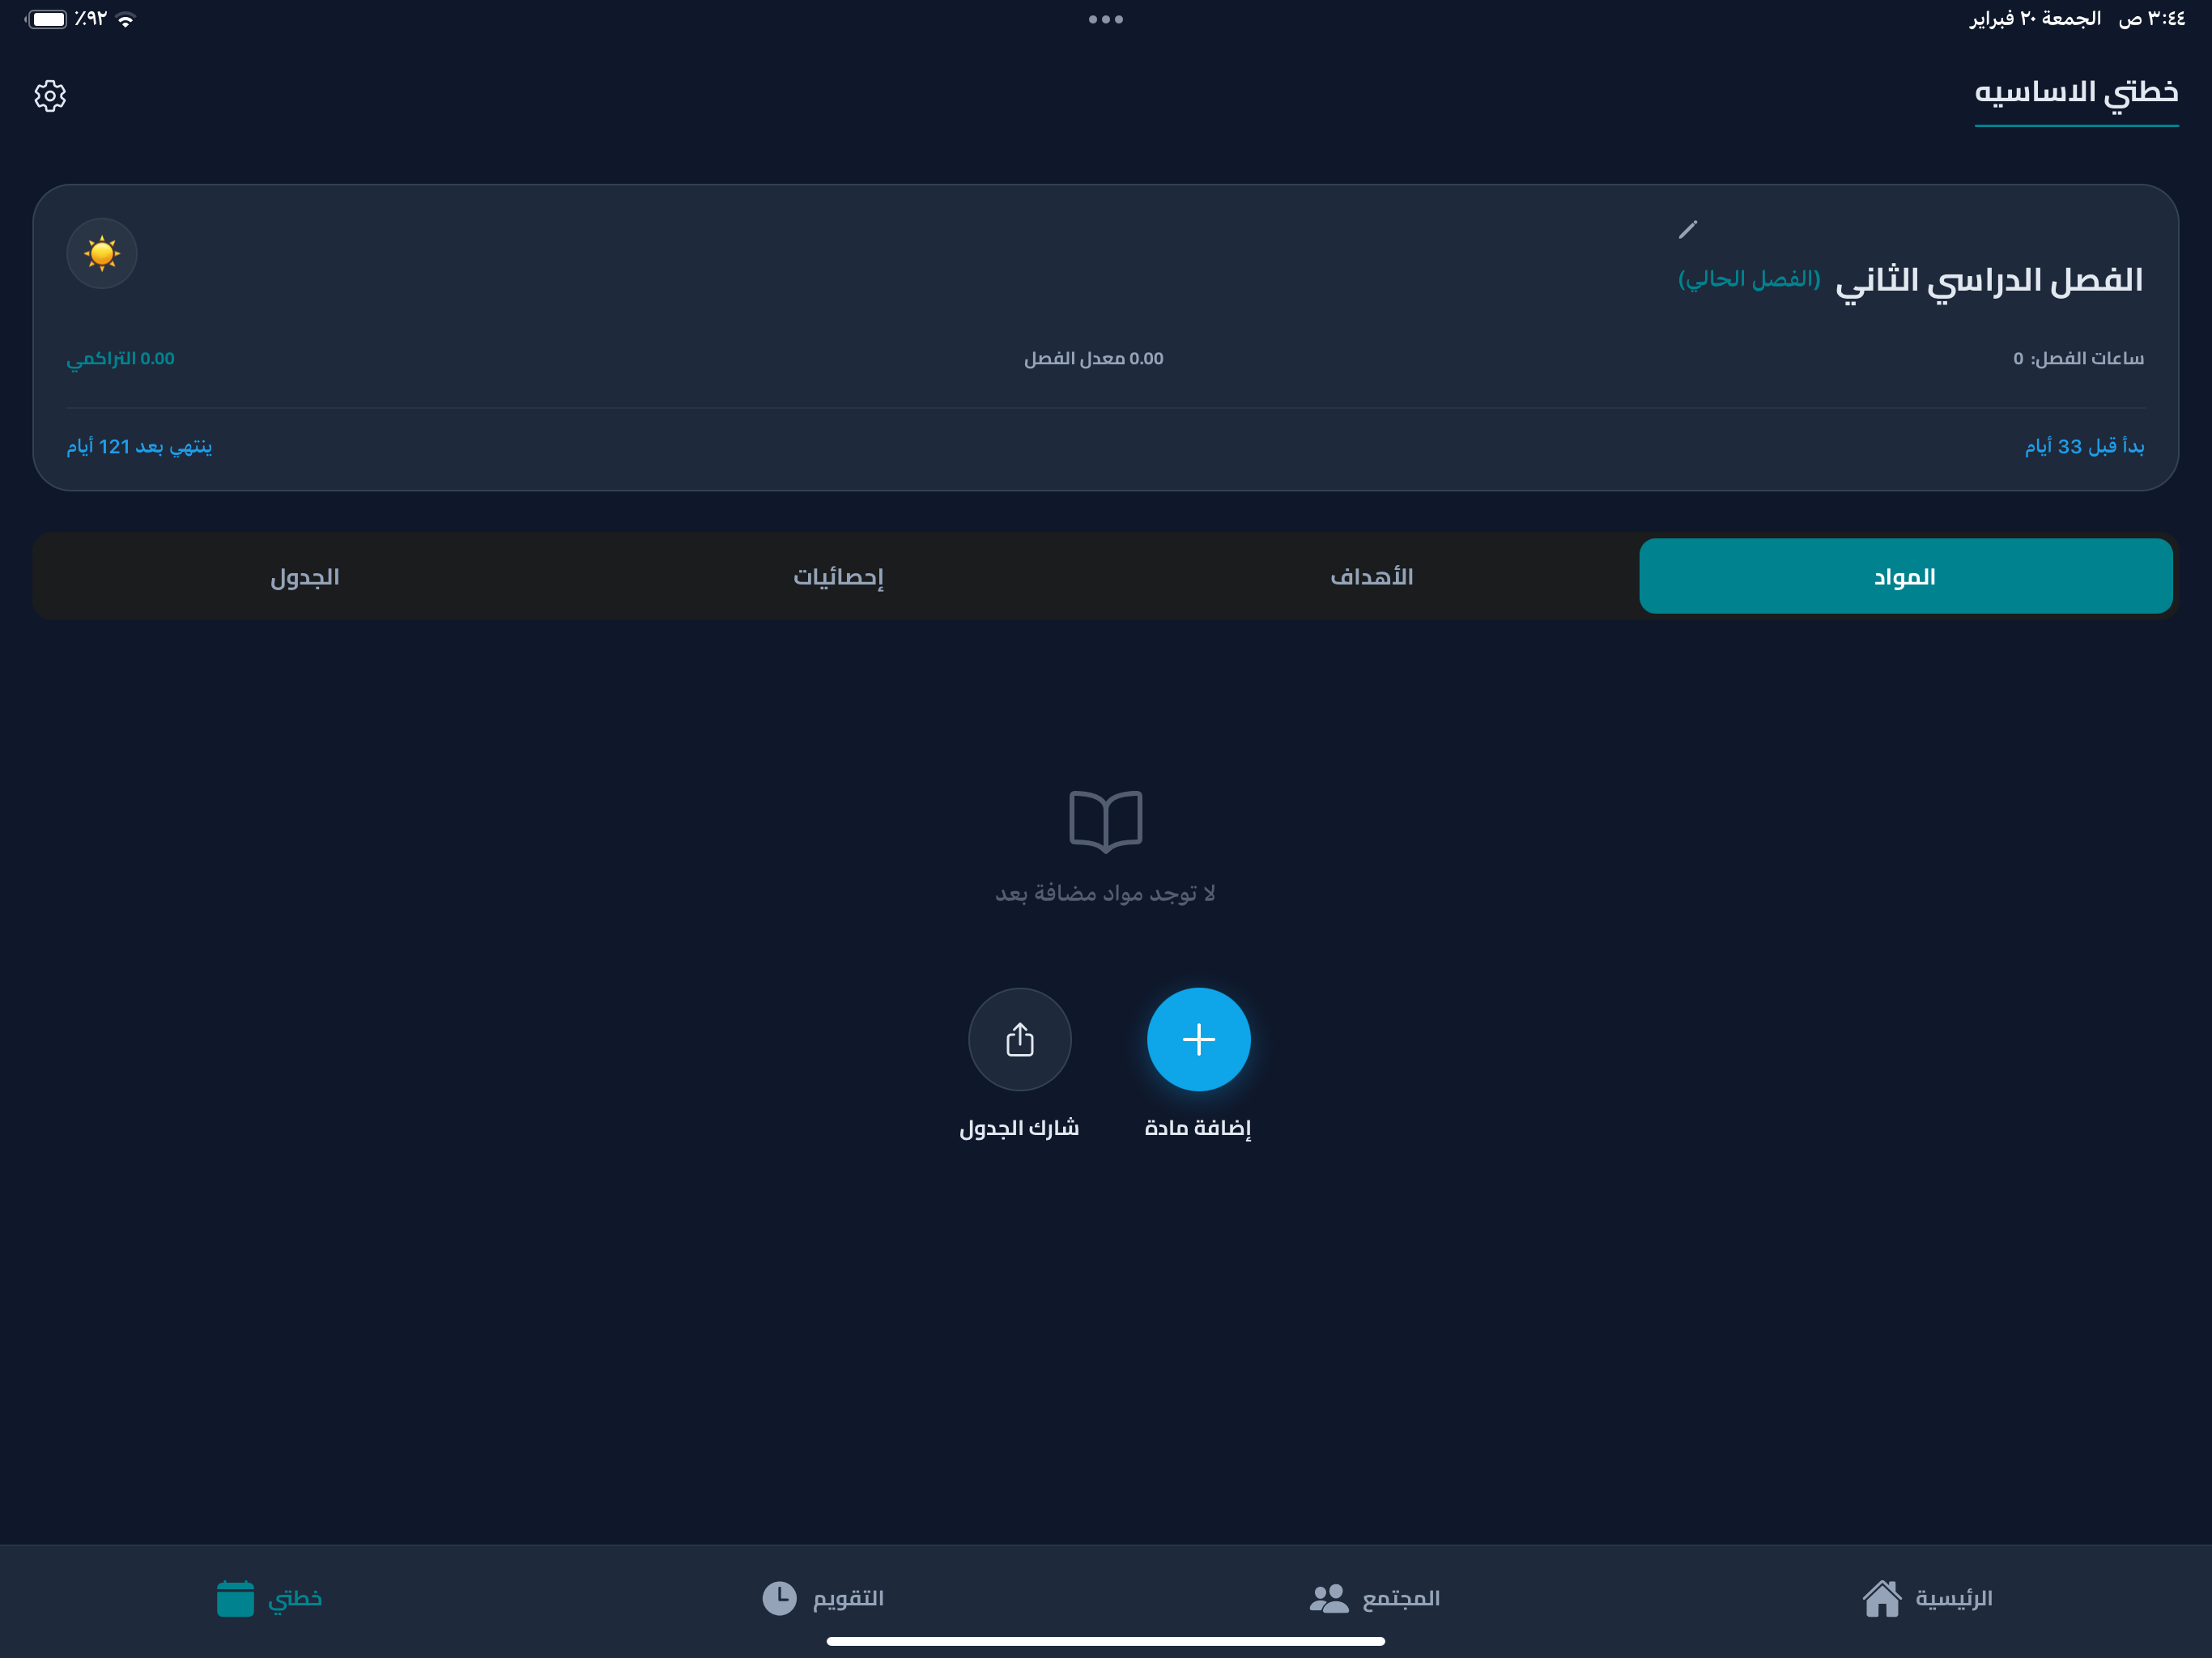This screenshot has height=1658, width=2212.
Task: Tap ينتهي بعد 121 أيام text
Action: tap(139, 446)
